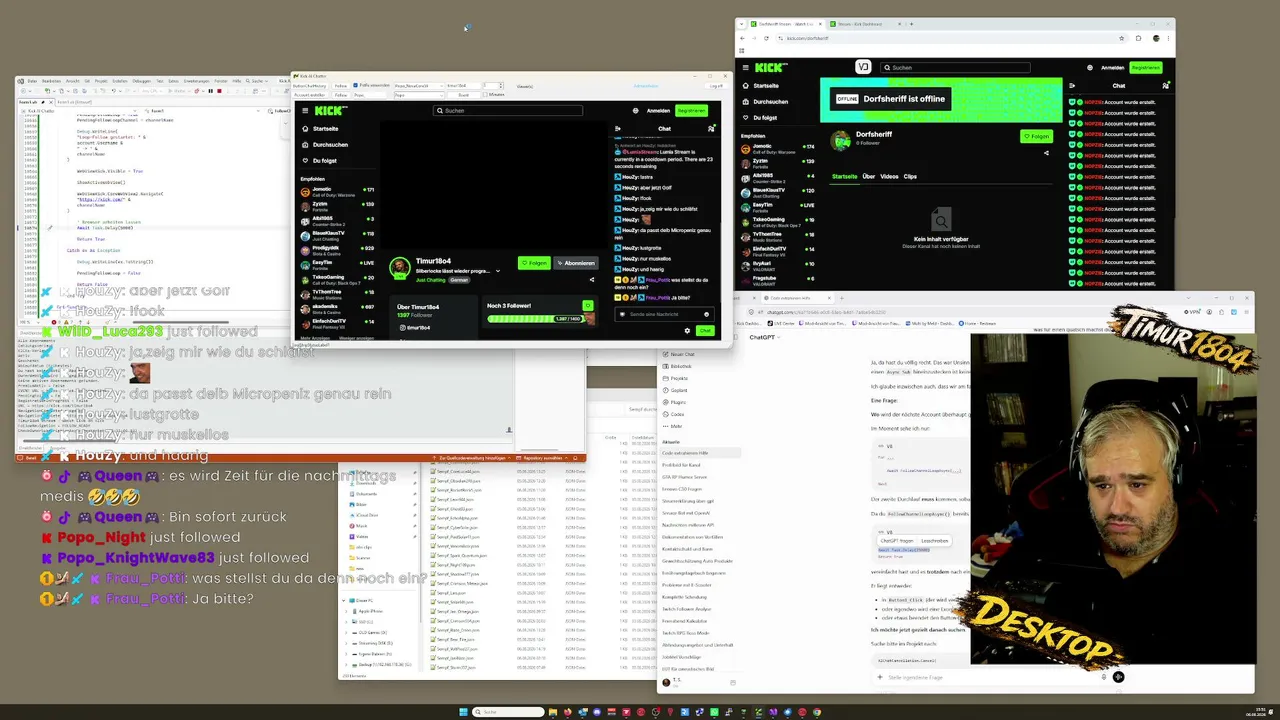Open chat users icon on Dorfsheriff page

[x=1165, y=86]
